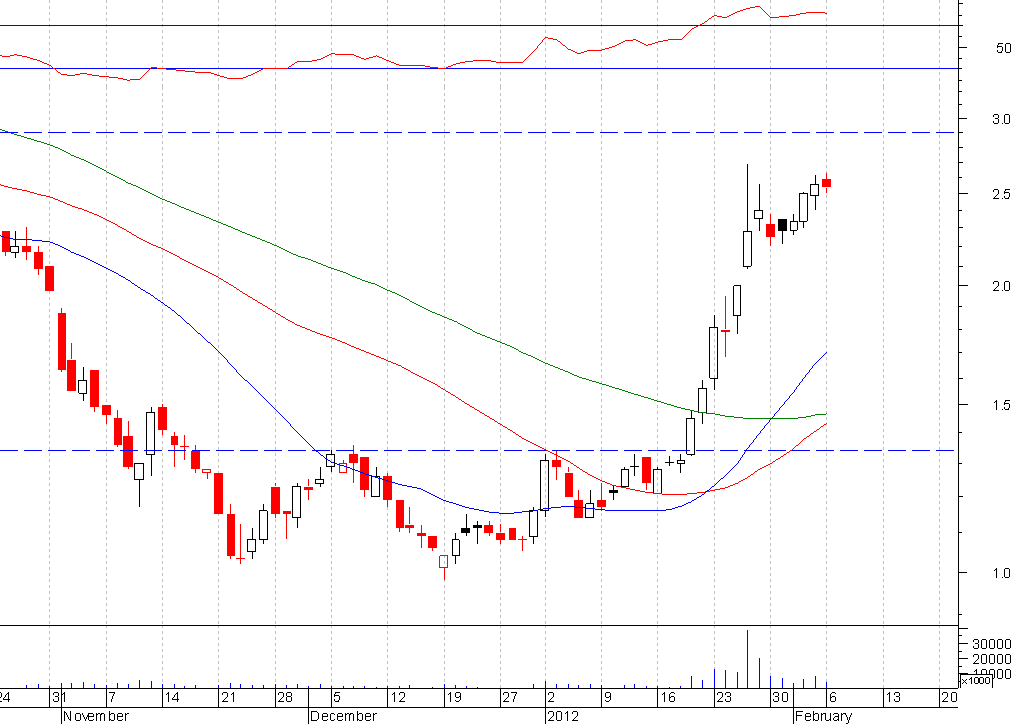The height and width of the screenshot is (724, 1015).
Task: Click the tallest volume bar
Action: 748,659
